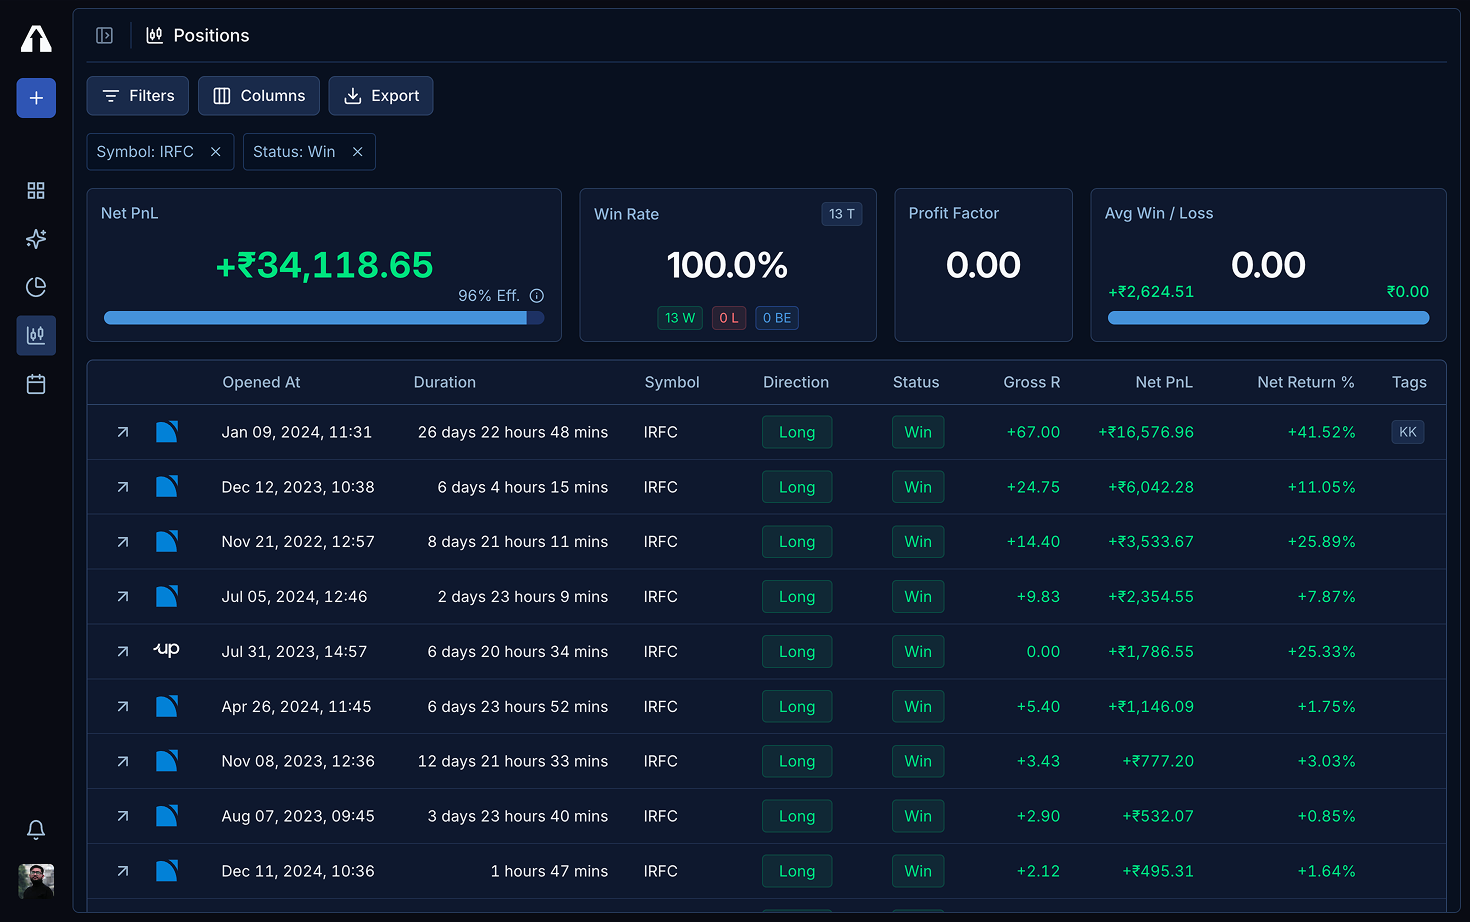
Task: Toggle the 0 BE break-even badge
Action: [x=777, y=317]
